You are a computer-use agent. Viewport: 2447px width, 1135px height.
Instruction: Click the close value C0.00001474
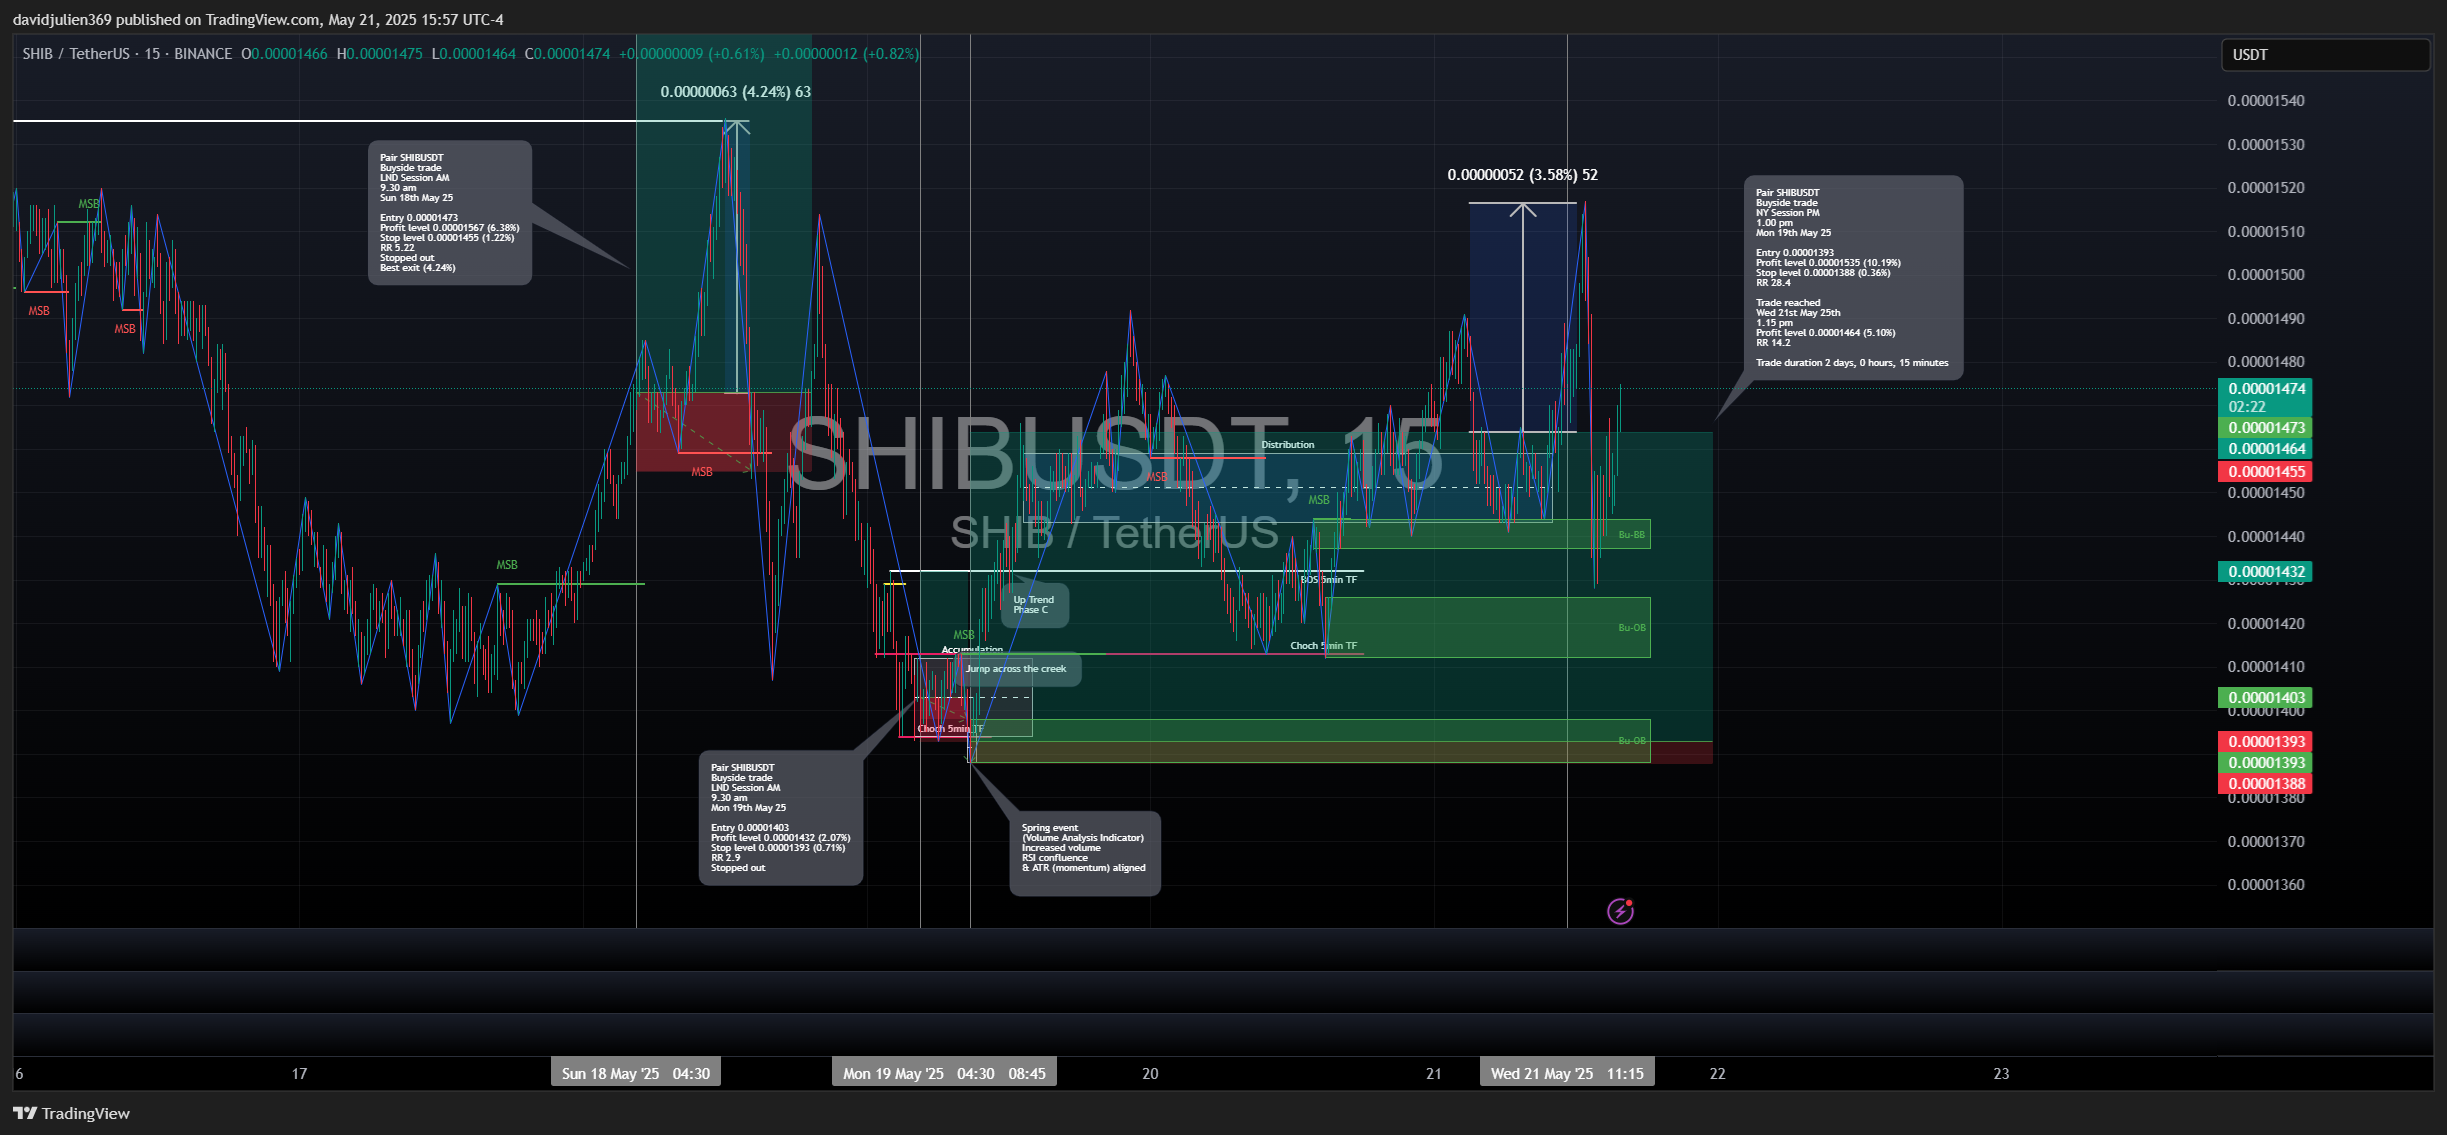[567, 54]
